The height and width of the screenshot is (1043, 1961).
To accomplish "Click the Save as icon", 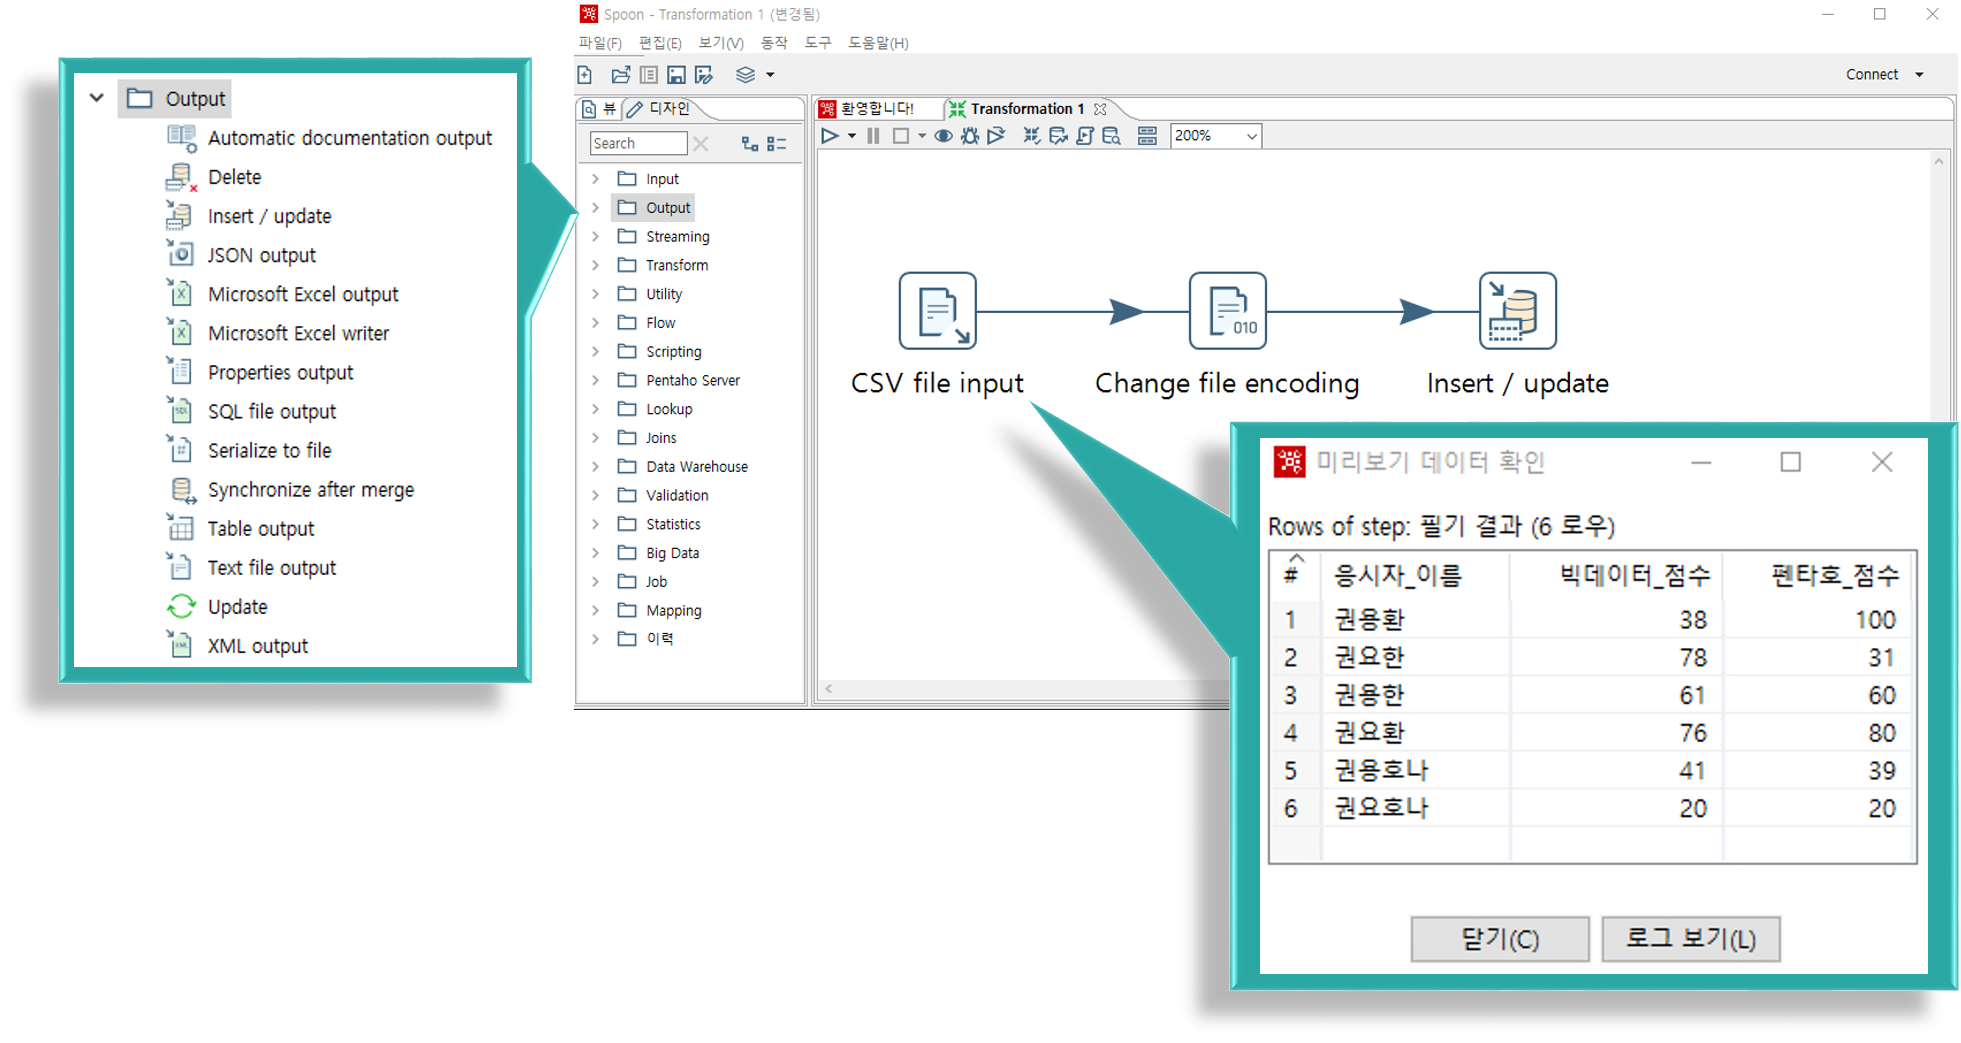I will [x=704, y=75].
